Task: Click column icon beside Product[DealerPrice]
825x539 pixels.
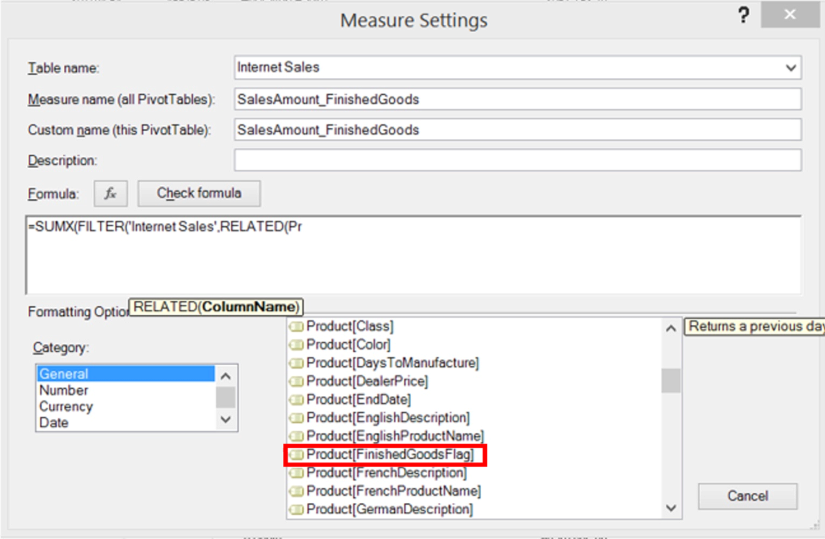Action: (296, 382)
